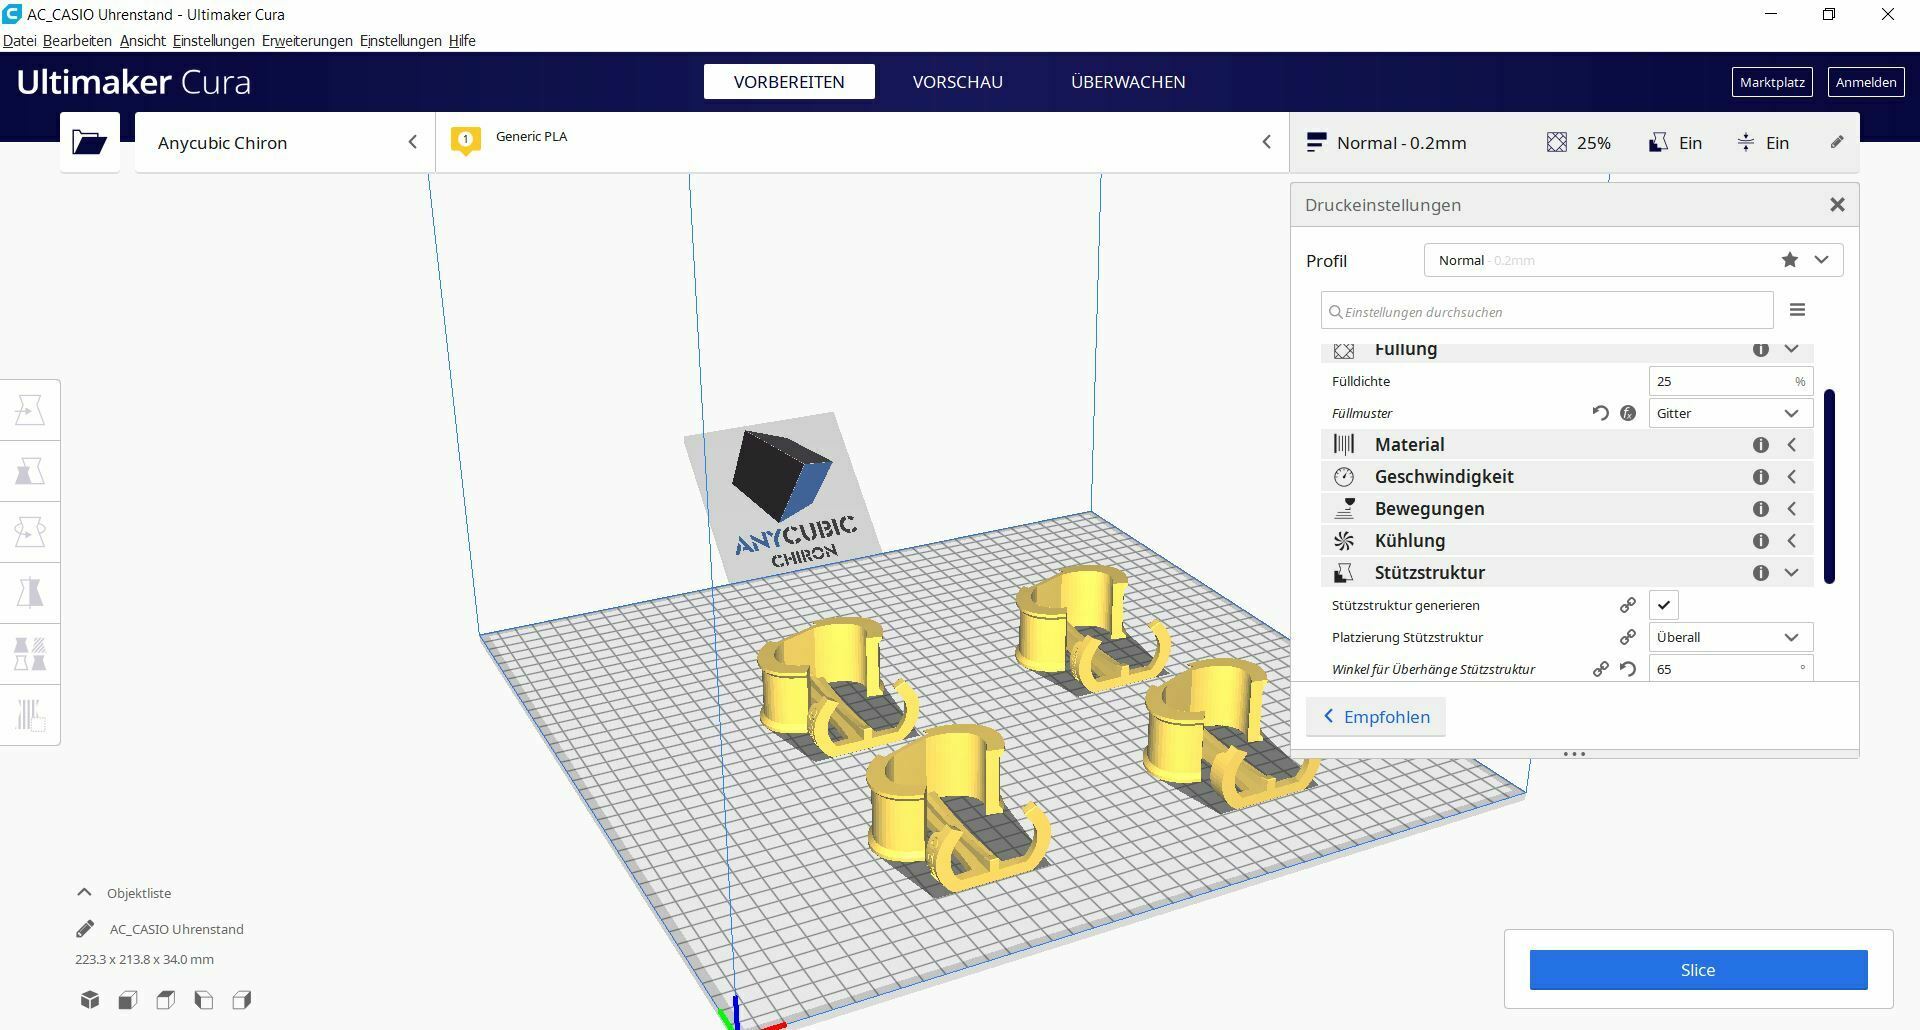The width and height of the screenshot is (1920, 1030).
Task: Select the Move tool in left toolbar
Action: coord(30,410)
